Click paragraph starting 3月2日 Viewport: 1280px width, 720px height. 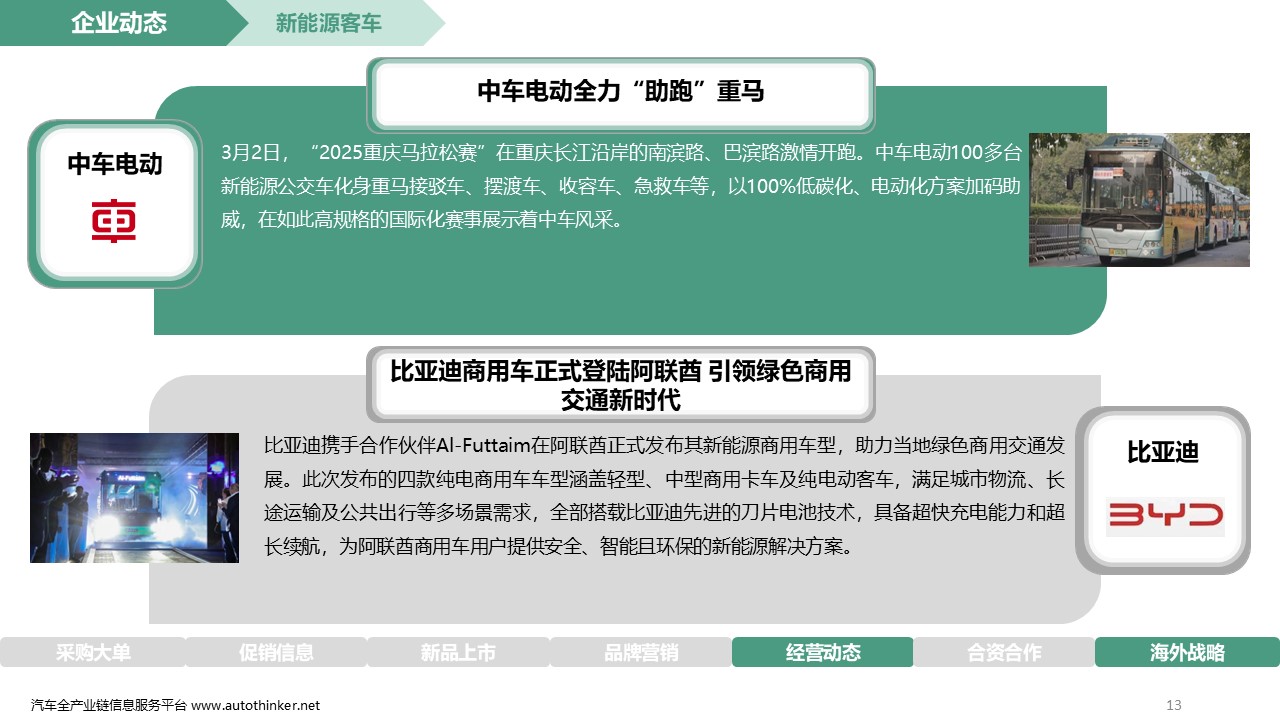click(x=621, y=186)
